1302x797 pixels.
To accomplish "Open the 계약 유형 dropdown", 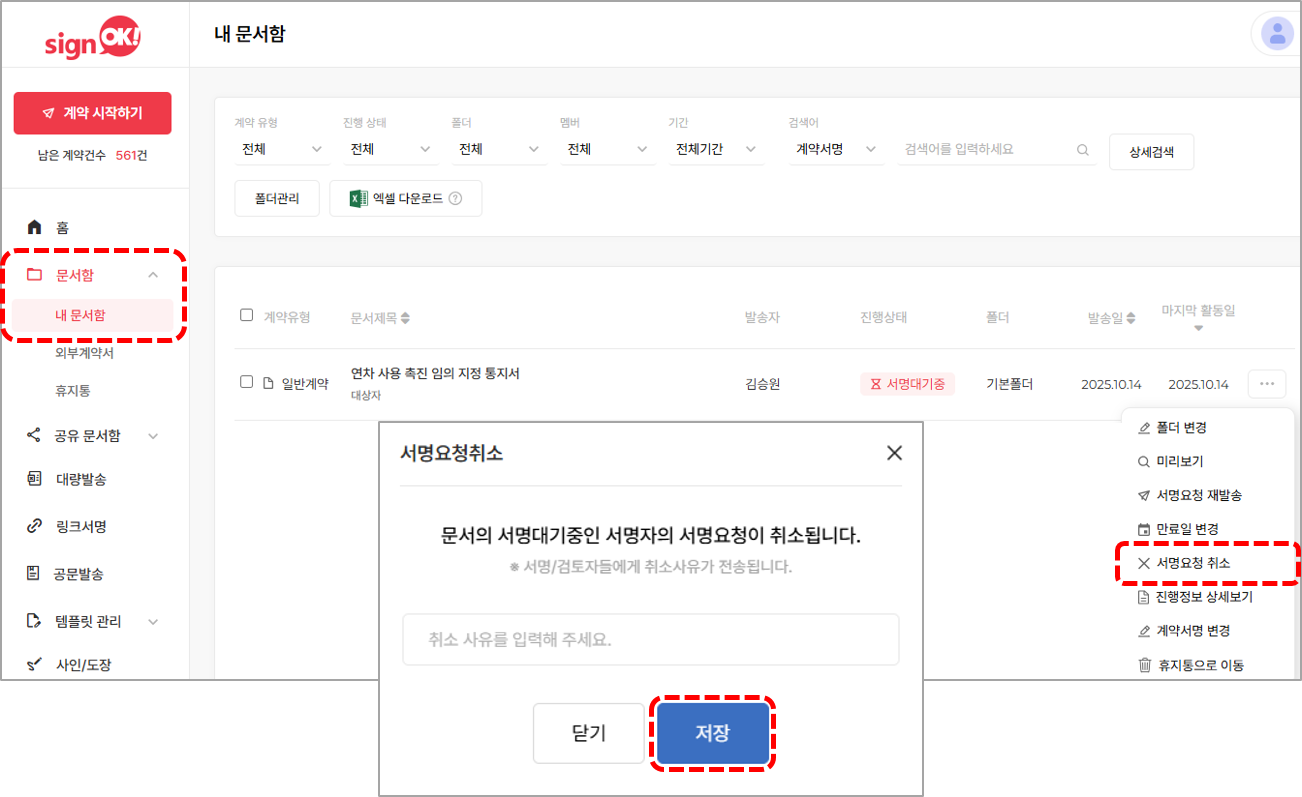I will tap(281, 149).
